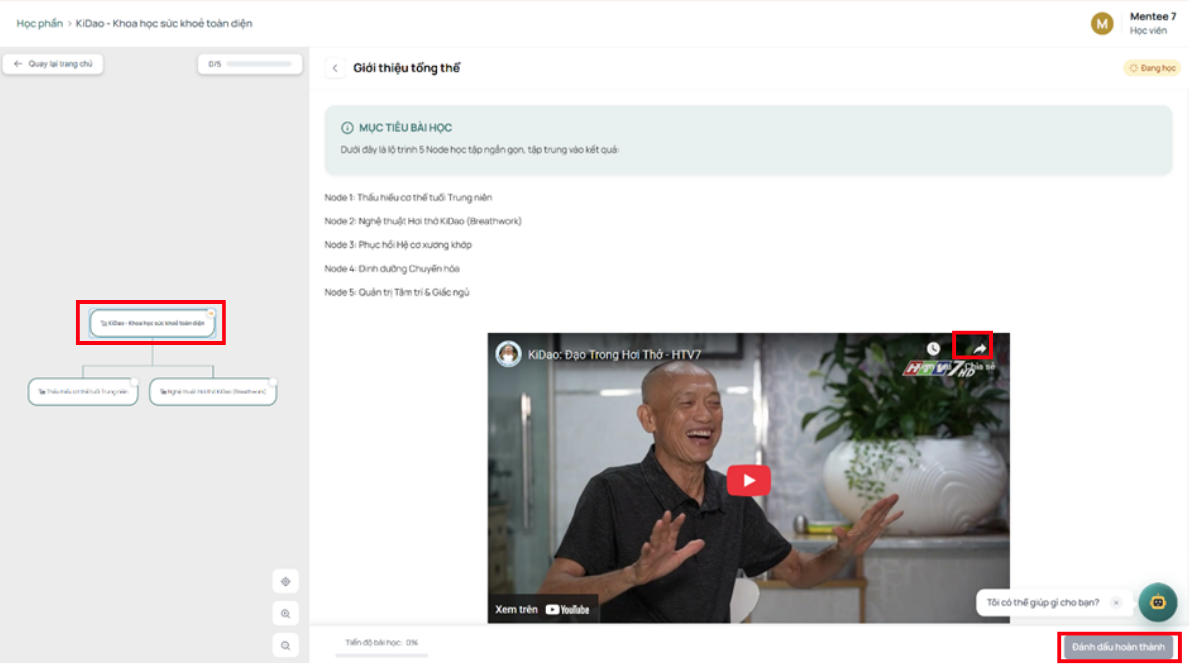This screenshot has height=664, width=1189.
Task: Click the M user avatar
Action: (1102, 23)
